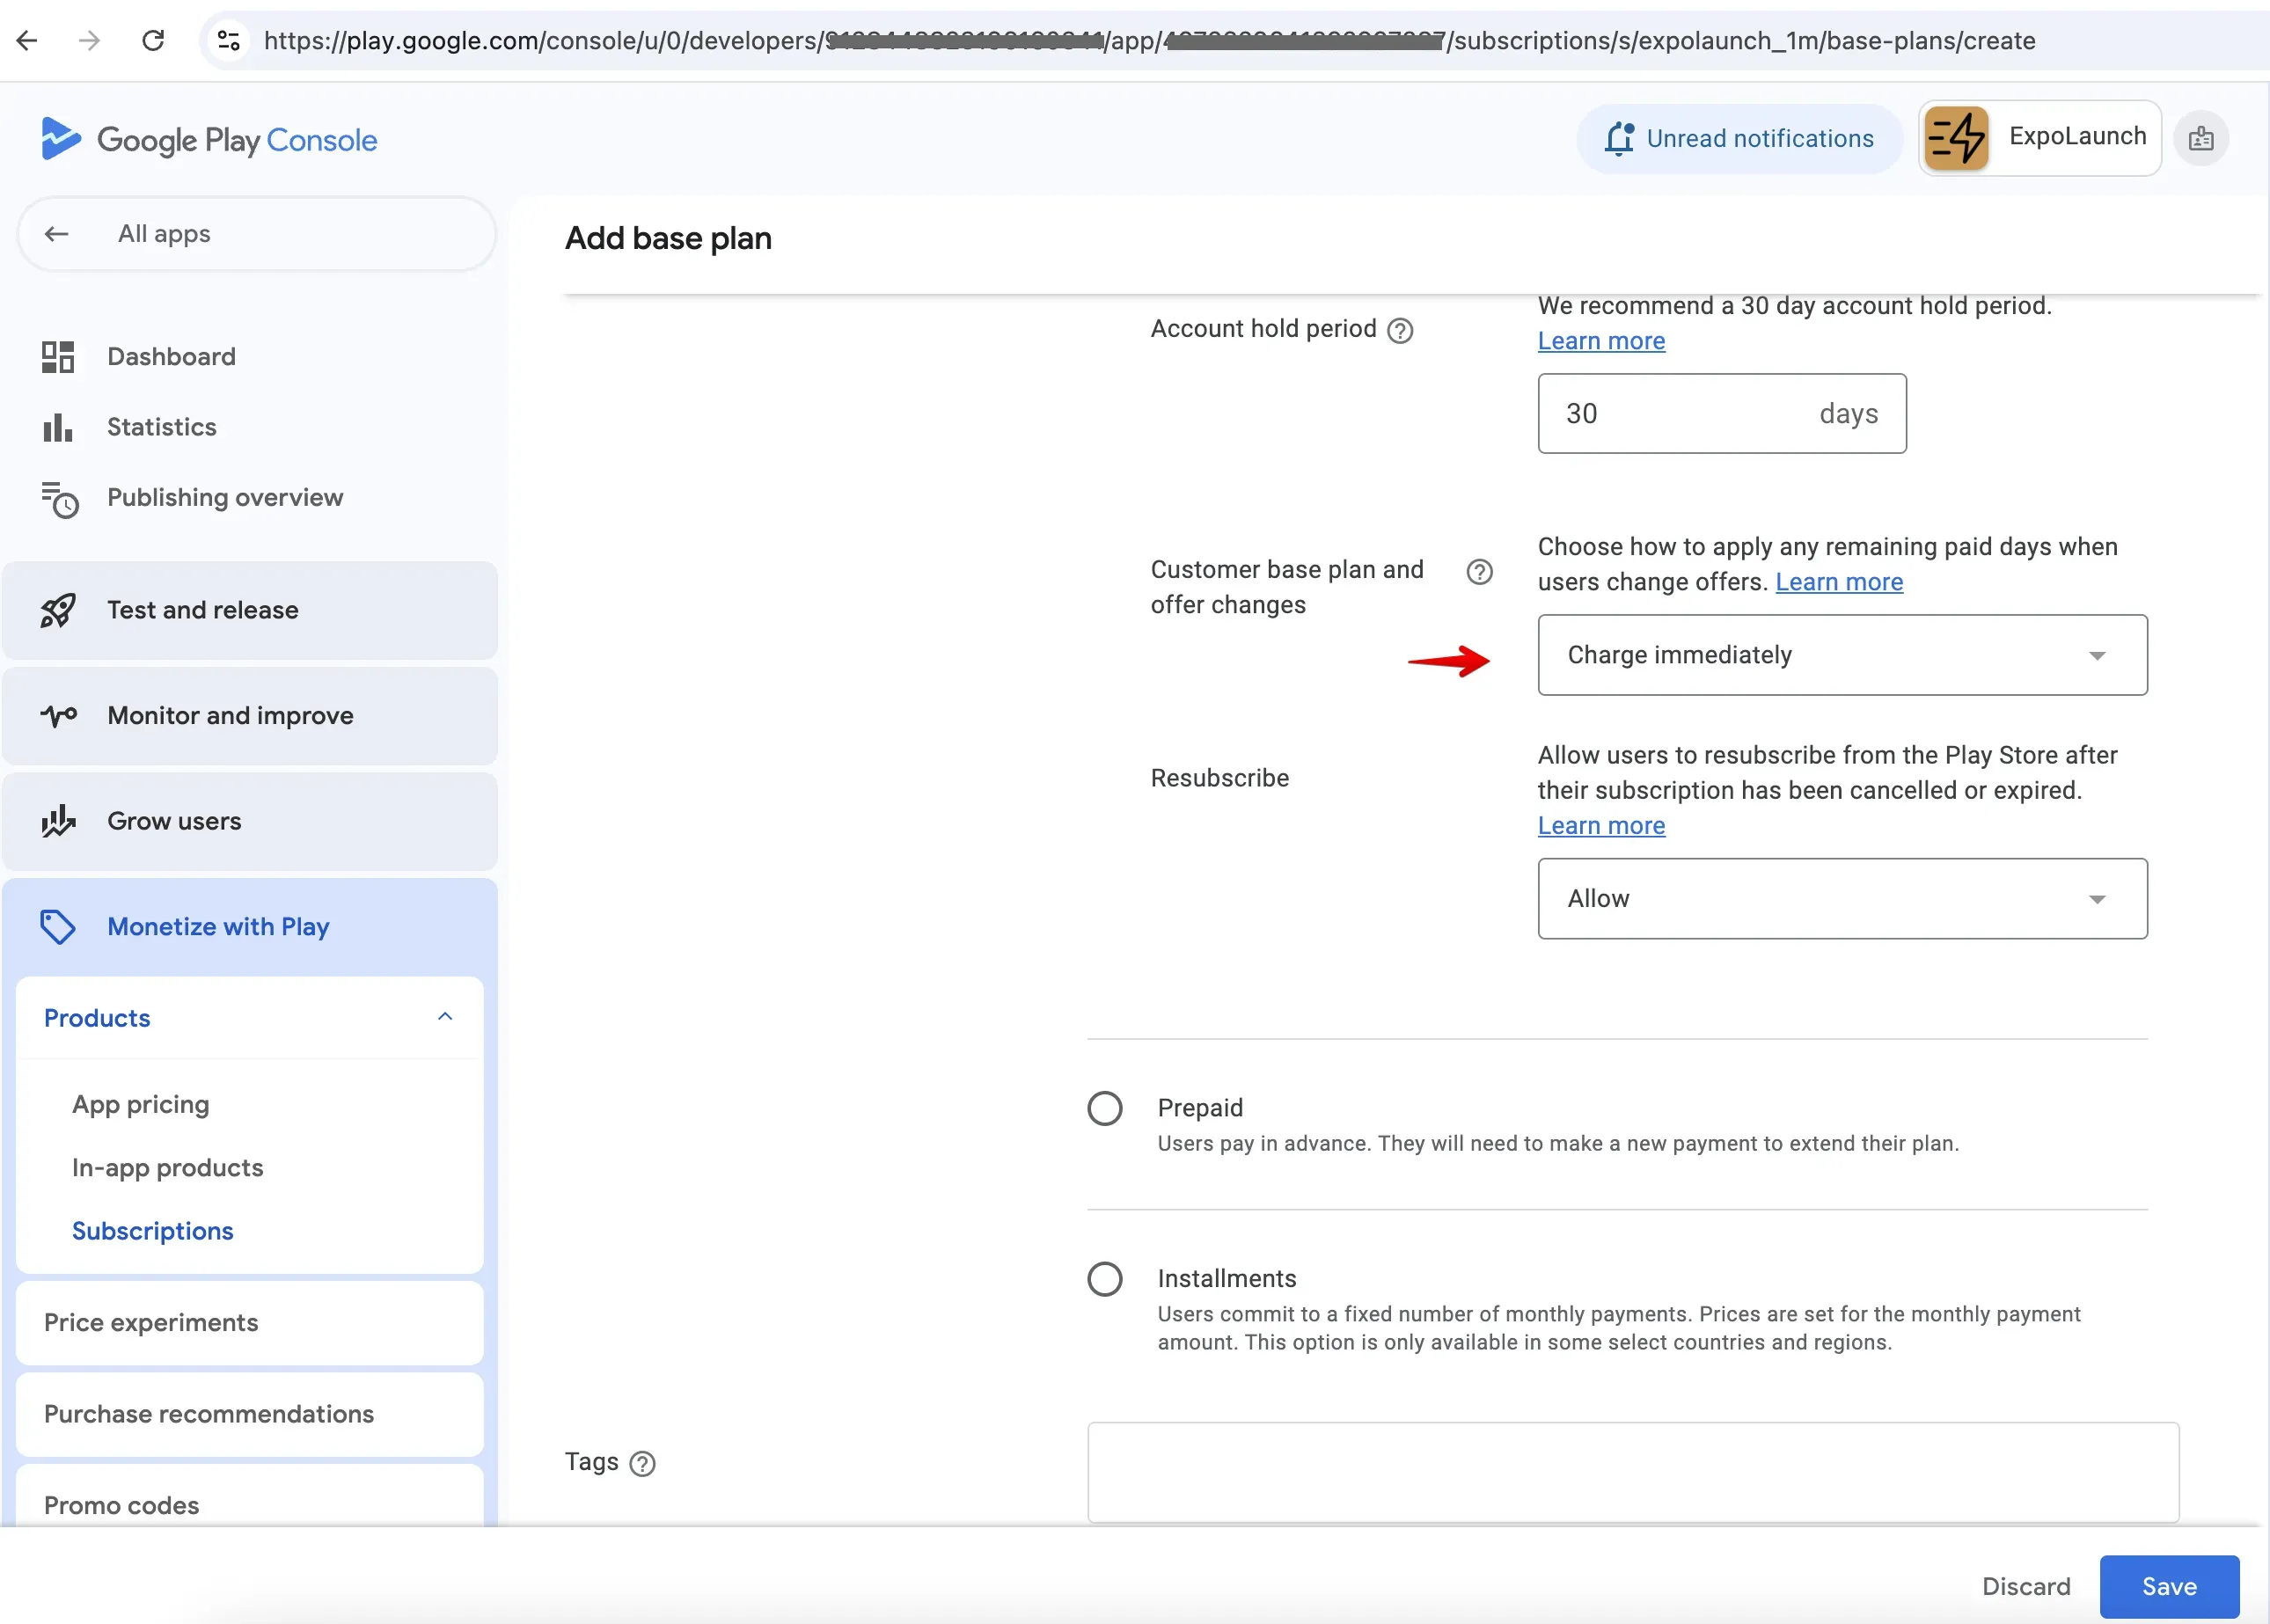Click the Monetize tag icon
This screenshot has height=1624, width=2270.
(58, 927)
